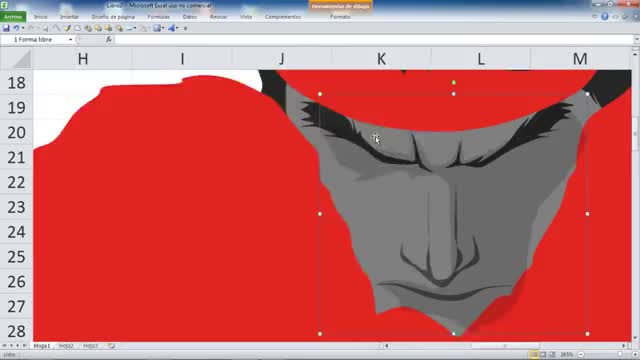Switch to Page Break Preview icon
This screenshot has height=360, width=640.
[x=552, y=355]
